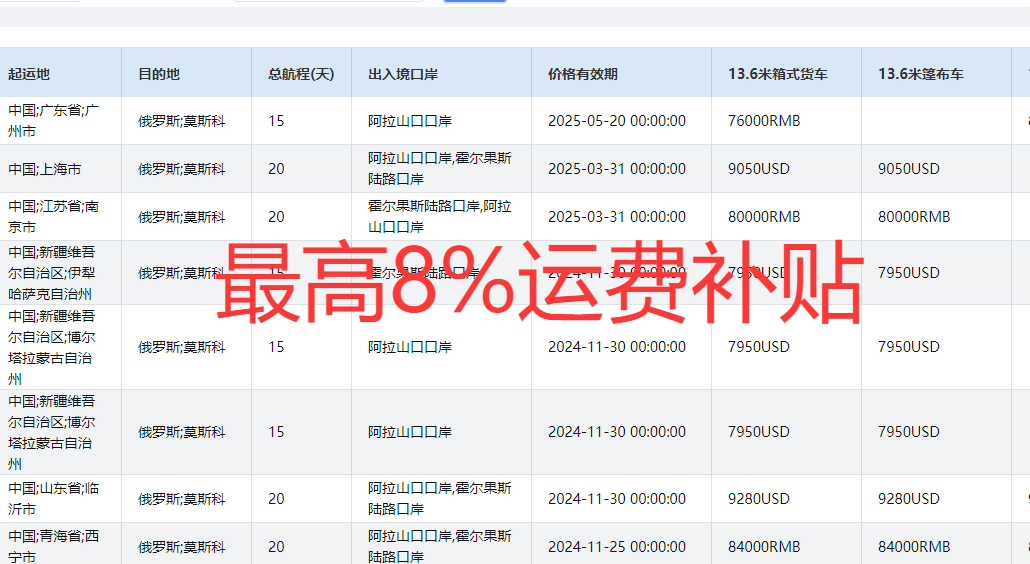
Task: Click the 9280USD price under 13.6米篷布车
Action: pos(909,498)
